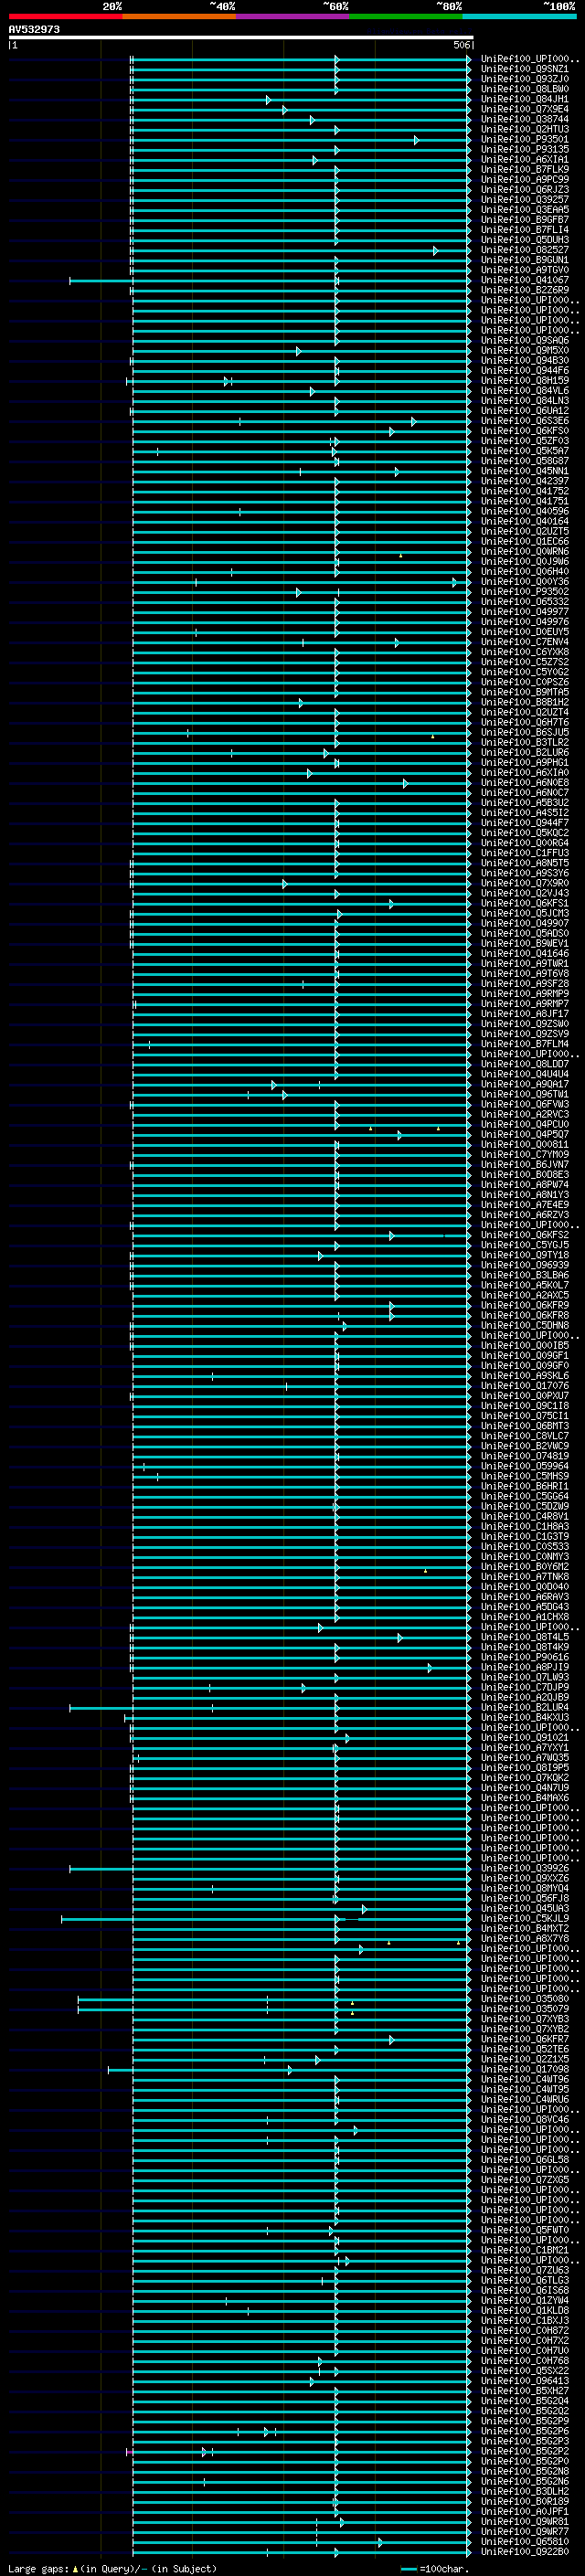Viewport: 585px width, 2576px height.
Task: Open hit UniRef100_A6N0E8
Action: coord(525,782)
